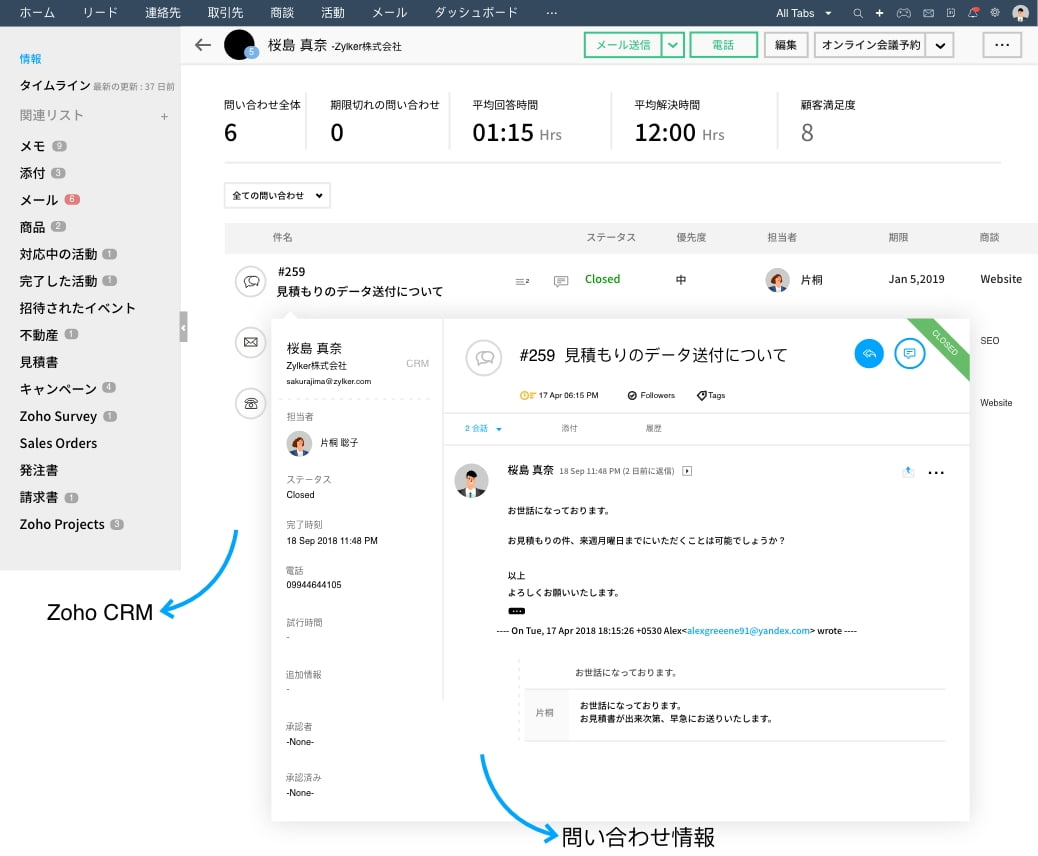Image resolution: width=1038 pixels, height=856 pixels.
Task: Open 請求書 in the related list
Action: click(39, 497)
